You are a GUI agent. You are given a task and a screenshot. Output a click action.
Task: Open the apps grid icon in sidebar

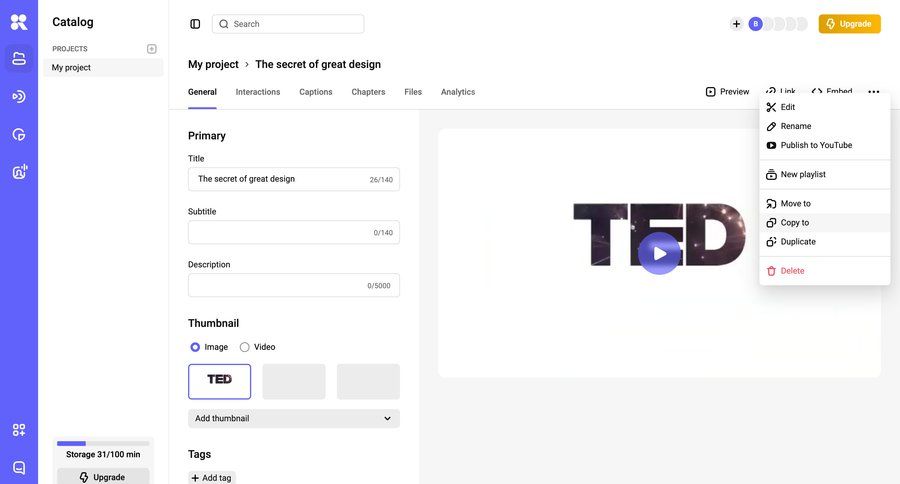pyautogui.click(x=19, y=430)
